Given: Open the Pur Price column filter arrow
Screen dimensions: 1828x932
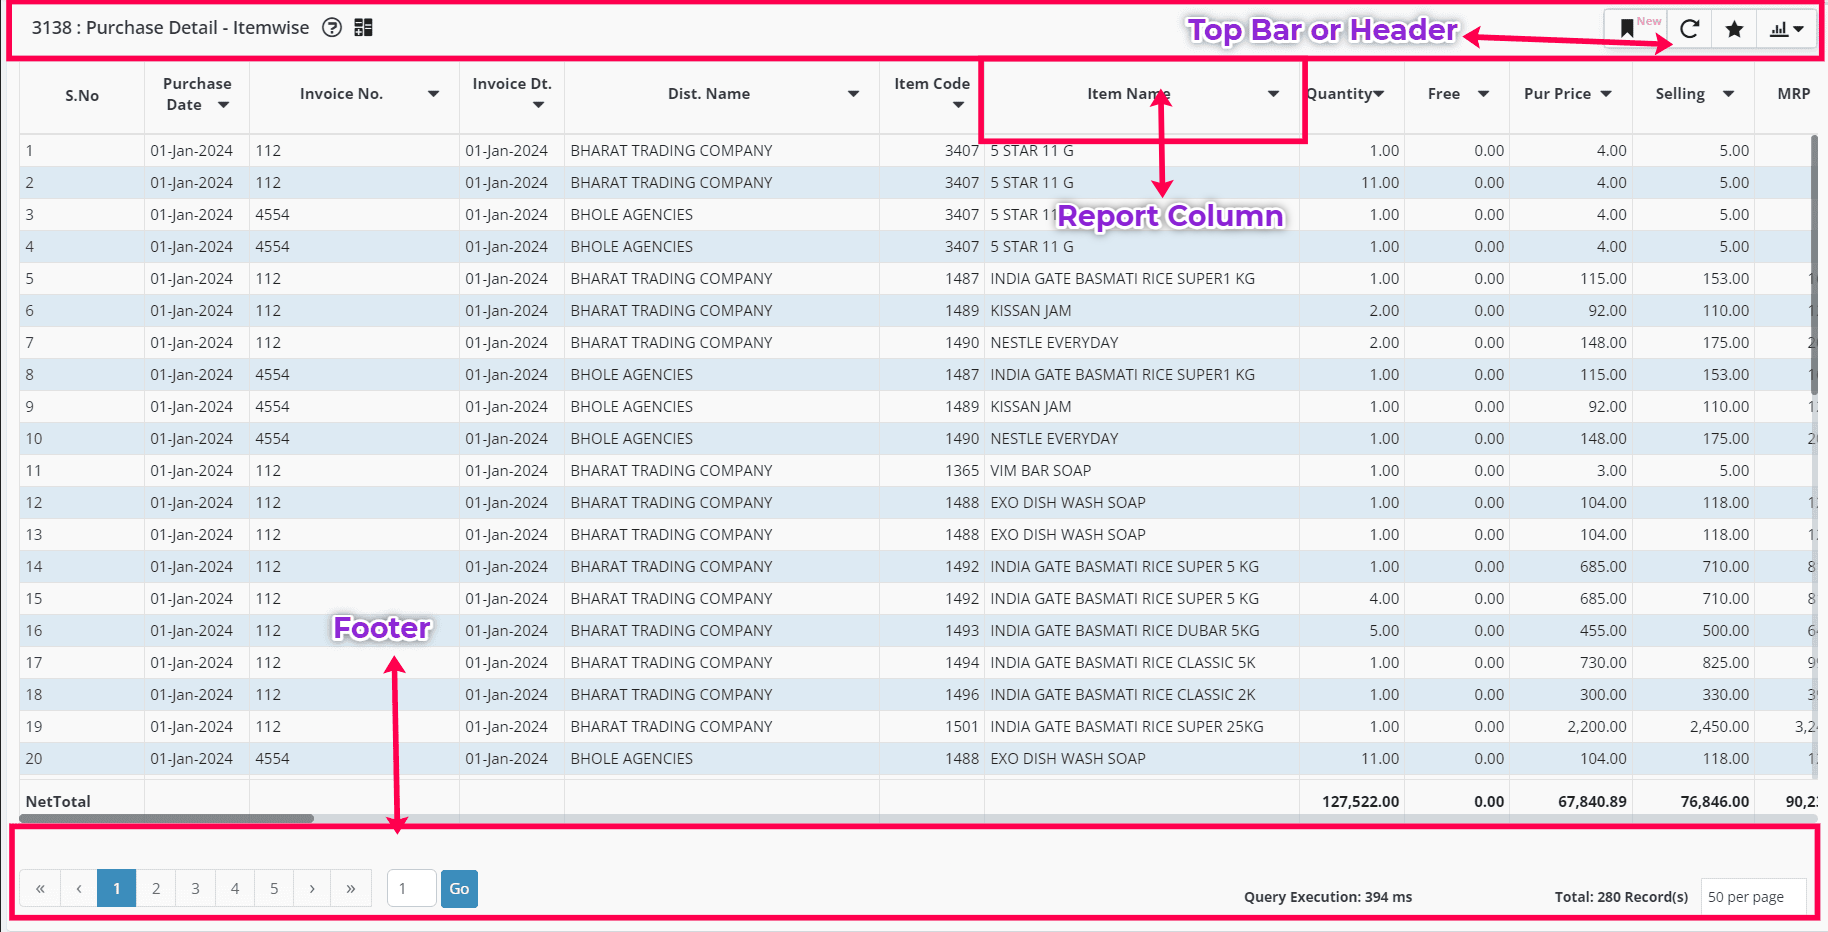Looking at the screenshot, I should (1606, 94).
